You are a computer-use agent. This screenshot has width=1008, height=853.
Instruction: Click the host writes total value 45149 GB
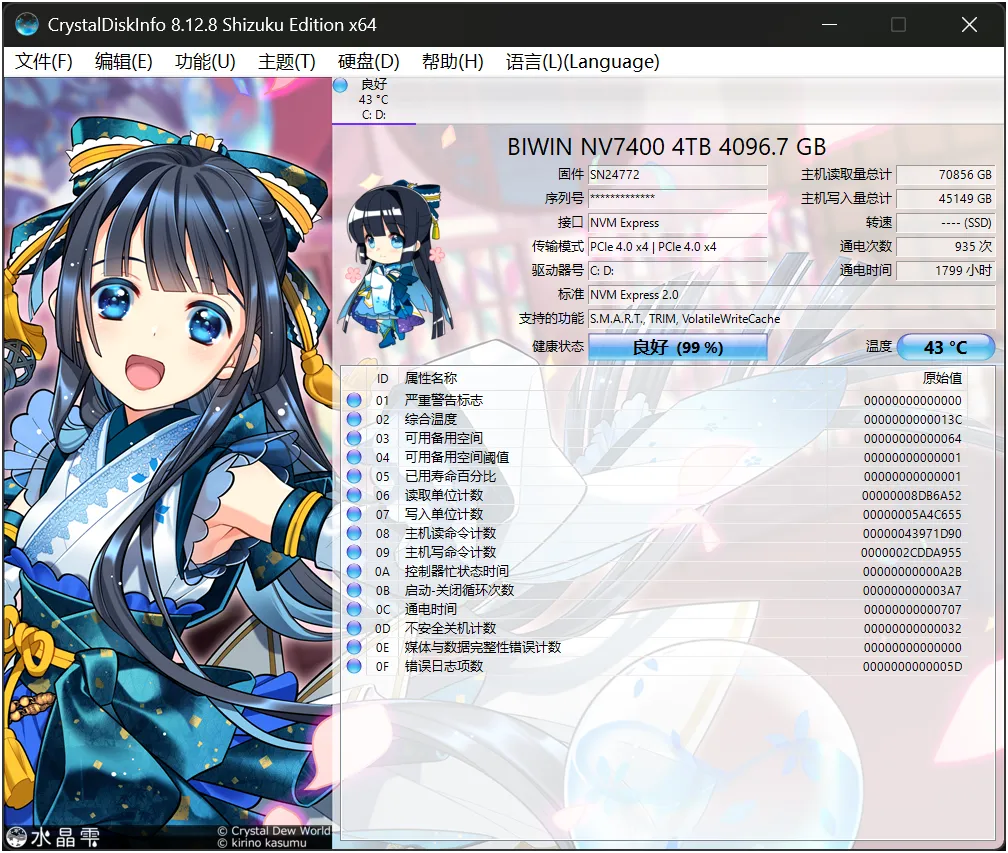[945, 199]
